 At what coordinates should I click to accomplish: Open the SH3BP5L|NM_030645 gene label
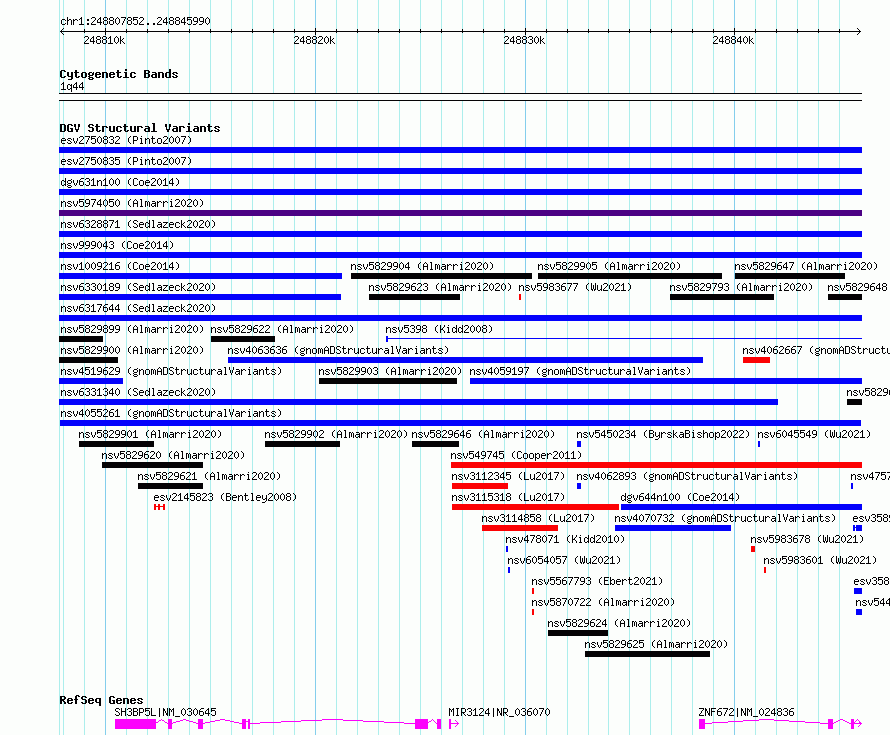pos(165,712)
